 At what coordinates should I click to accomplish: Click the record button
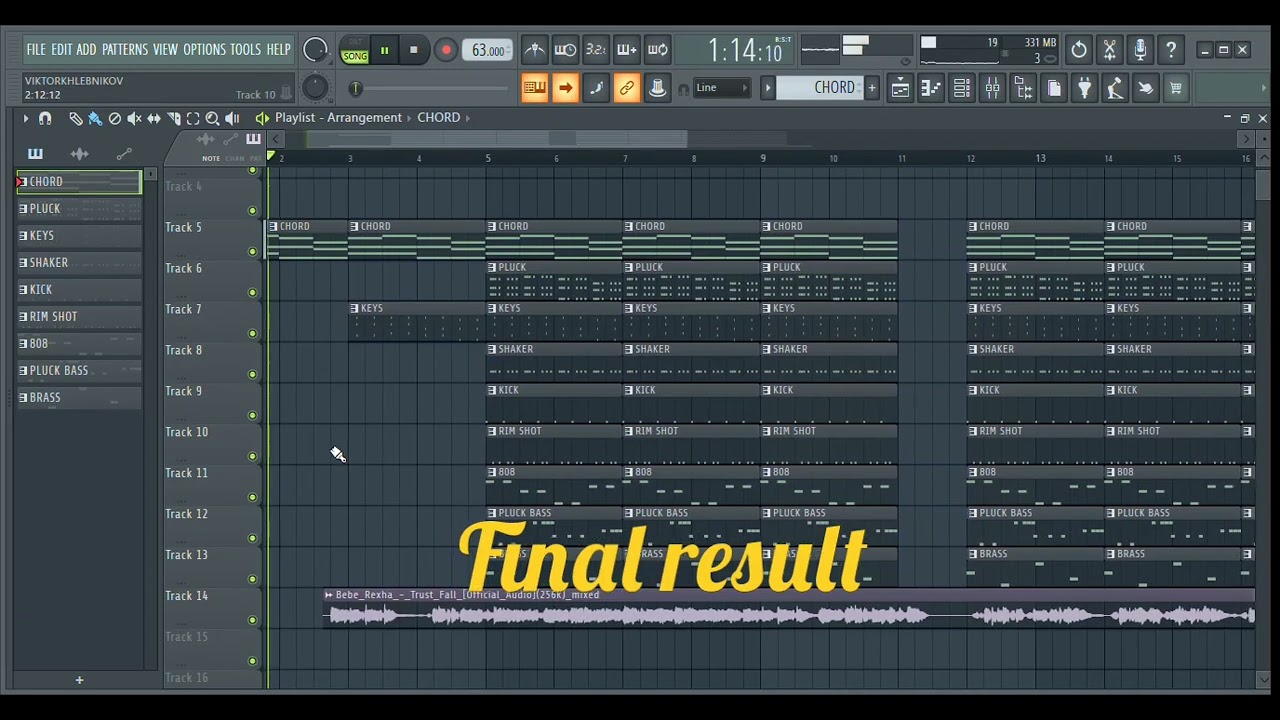(446, 51)
